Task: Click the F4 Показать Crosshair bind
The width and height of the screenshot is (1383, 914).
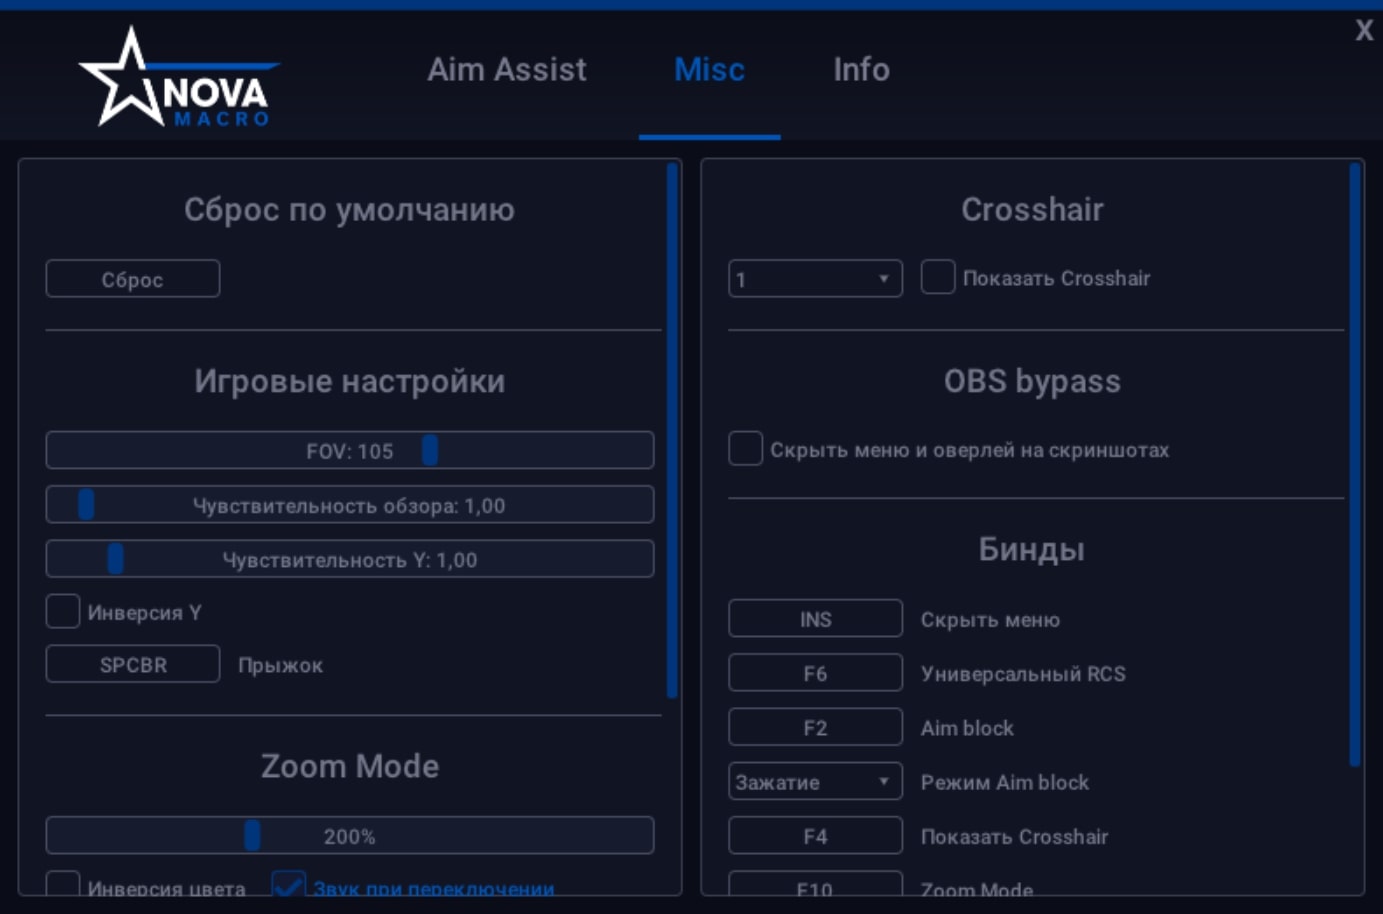Action: pyautogui.click(x=815, y=835)
